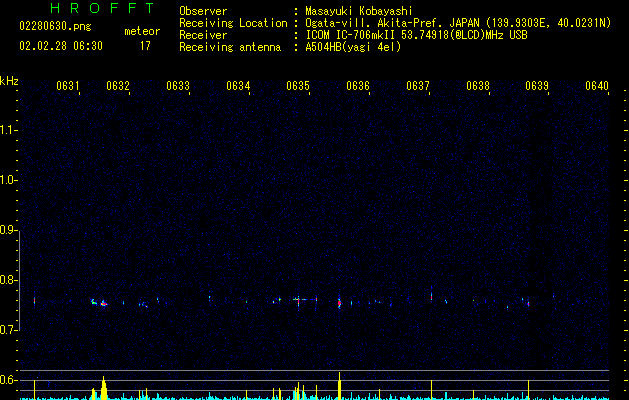Click time marker 0636
Viewport: 629px width, 400px height.
click(x=358, y=86)
